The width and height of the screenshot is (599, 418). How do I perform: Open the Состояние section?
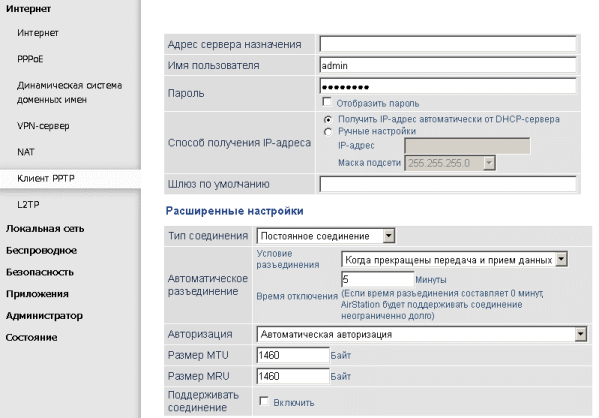tap(31, 337)
